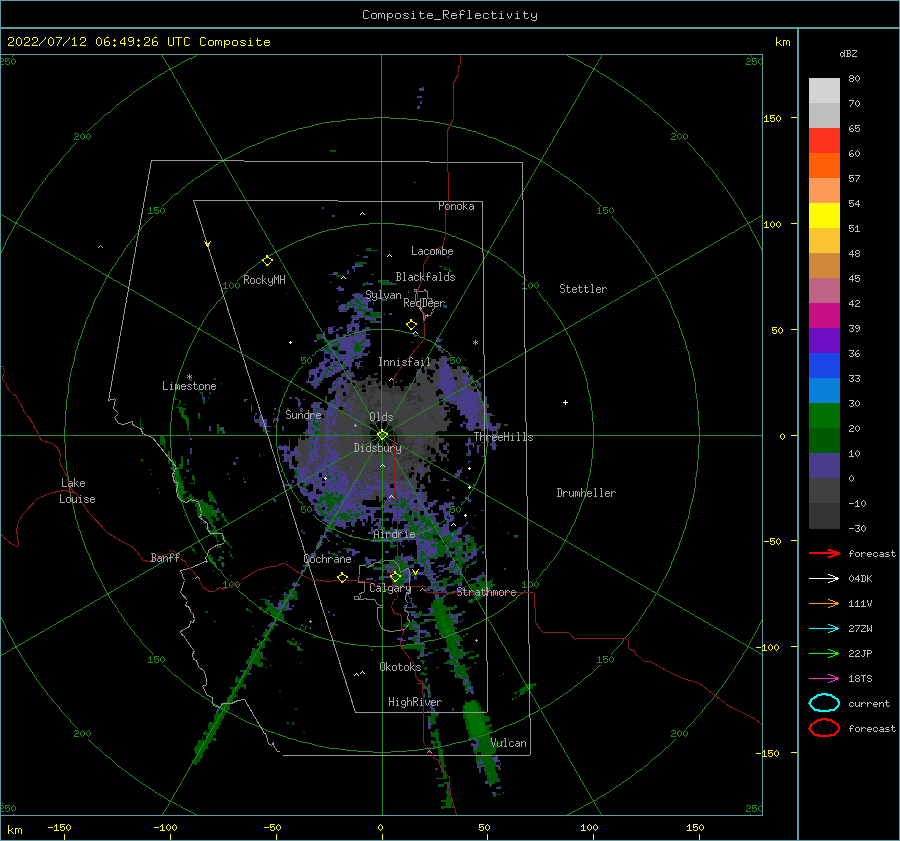
Task: Click the Lake Louise label
Action: point(77,491)
